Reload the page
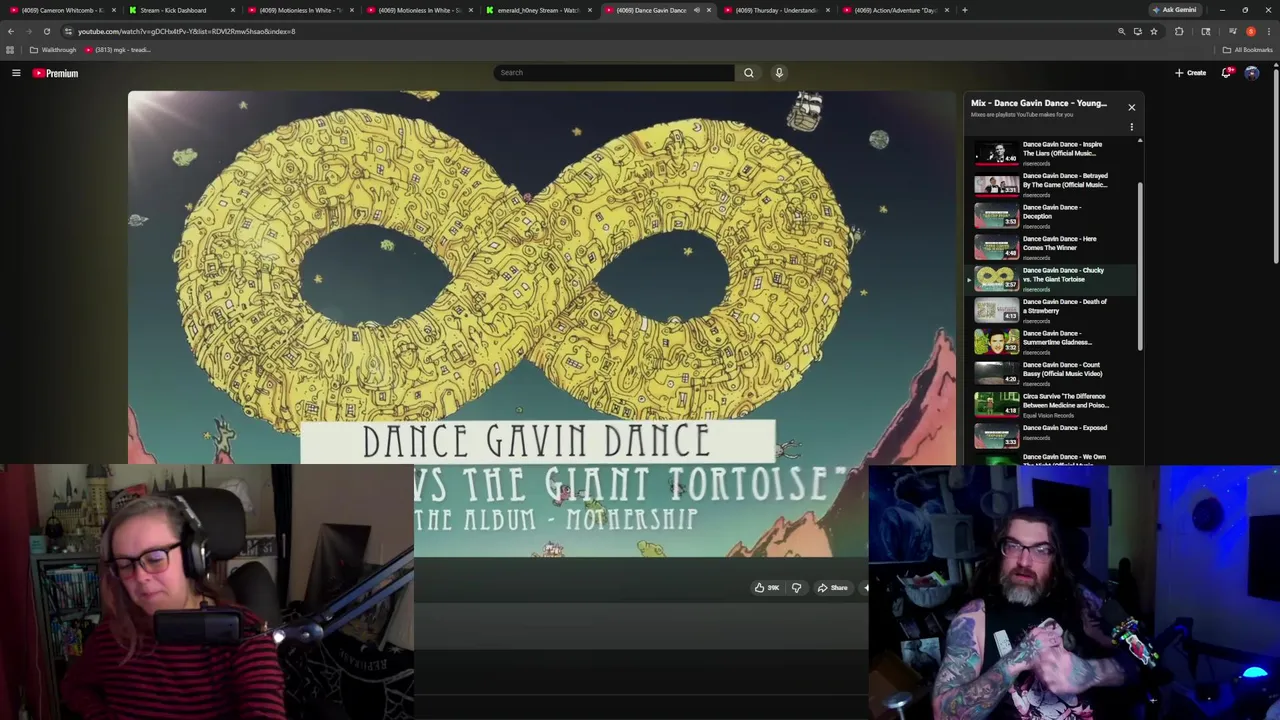Screen dimensions: 1280x720 pos(46,31)
